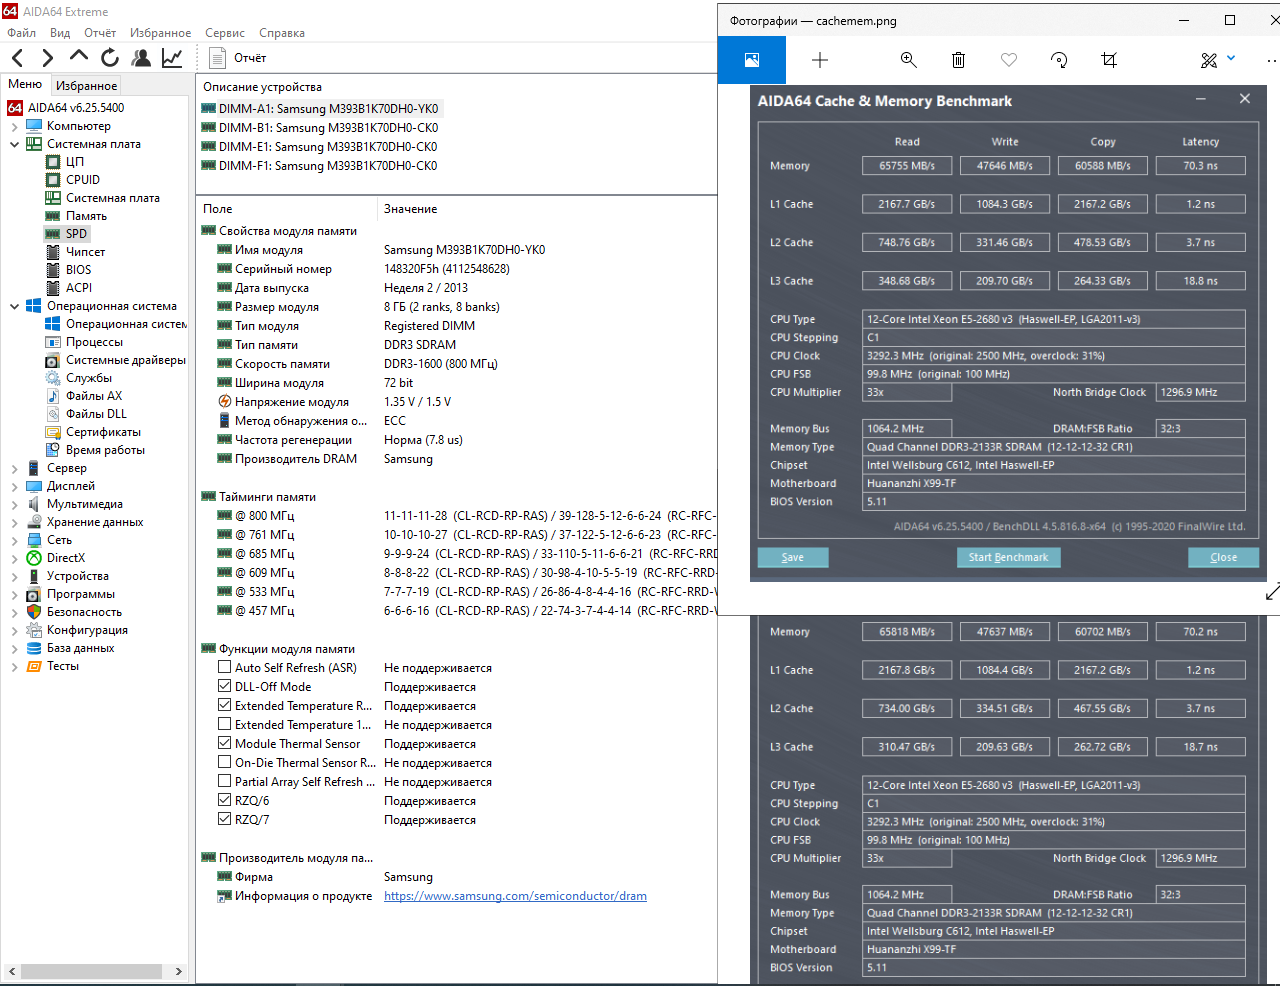
Task: Delete the photo with the trash icon
Action: [x=958, y=60]
